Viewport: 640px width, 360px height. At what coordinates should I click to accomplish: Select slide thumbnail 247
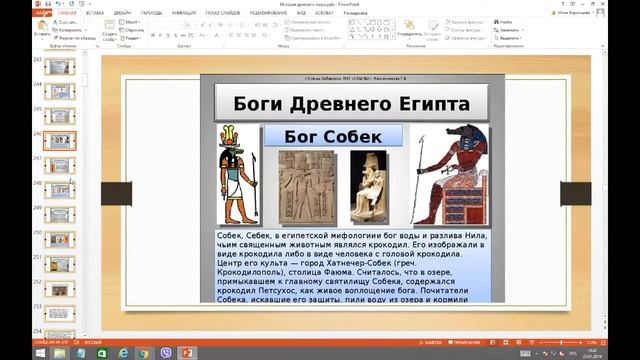(60, 166)
